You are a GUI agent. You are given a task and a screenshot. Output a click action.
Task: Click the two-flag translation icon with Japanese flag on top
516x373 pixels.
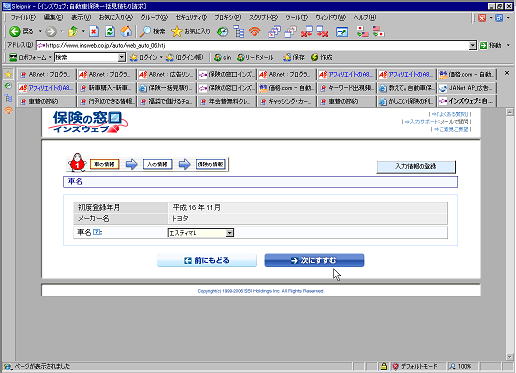pyautogui.click(x=362, y=32)
